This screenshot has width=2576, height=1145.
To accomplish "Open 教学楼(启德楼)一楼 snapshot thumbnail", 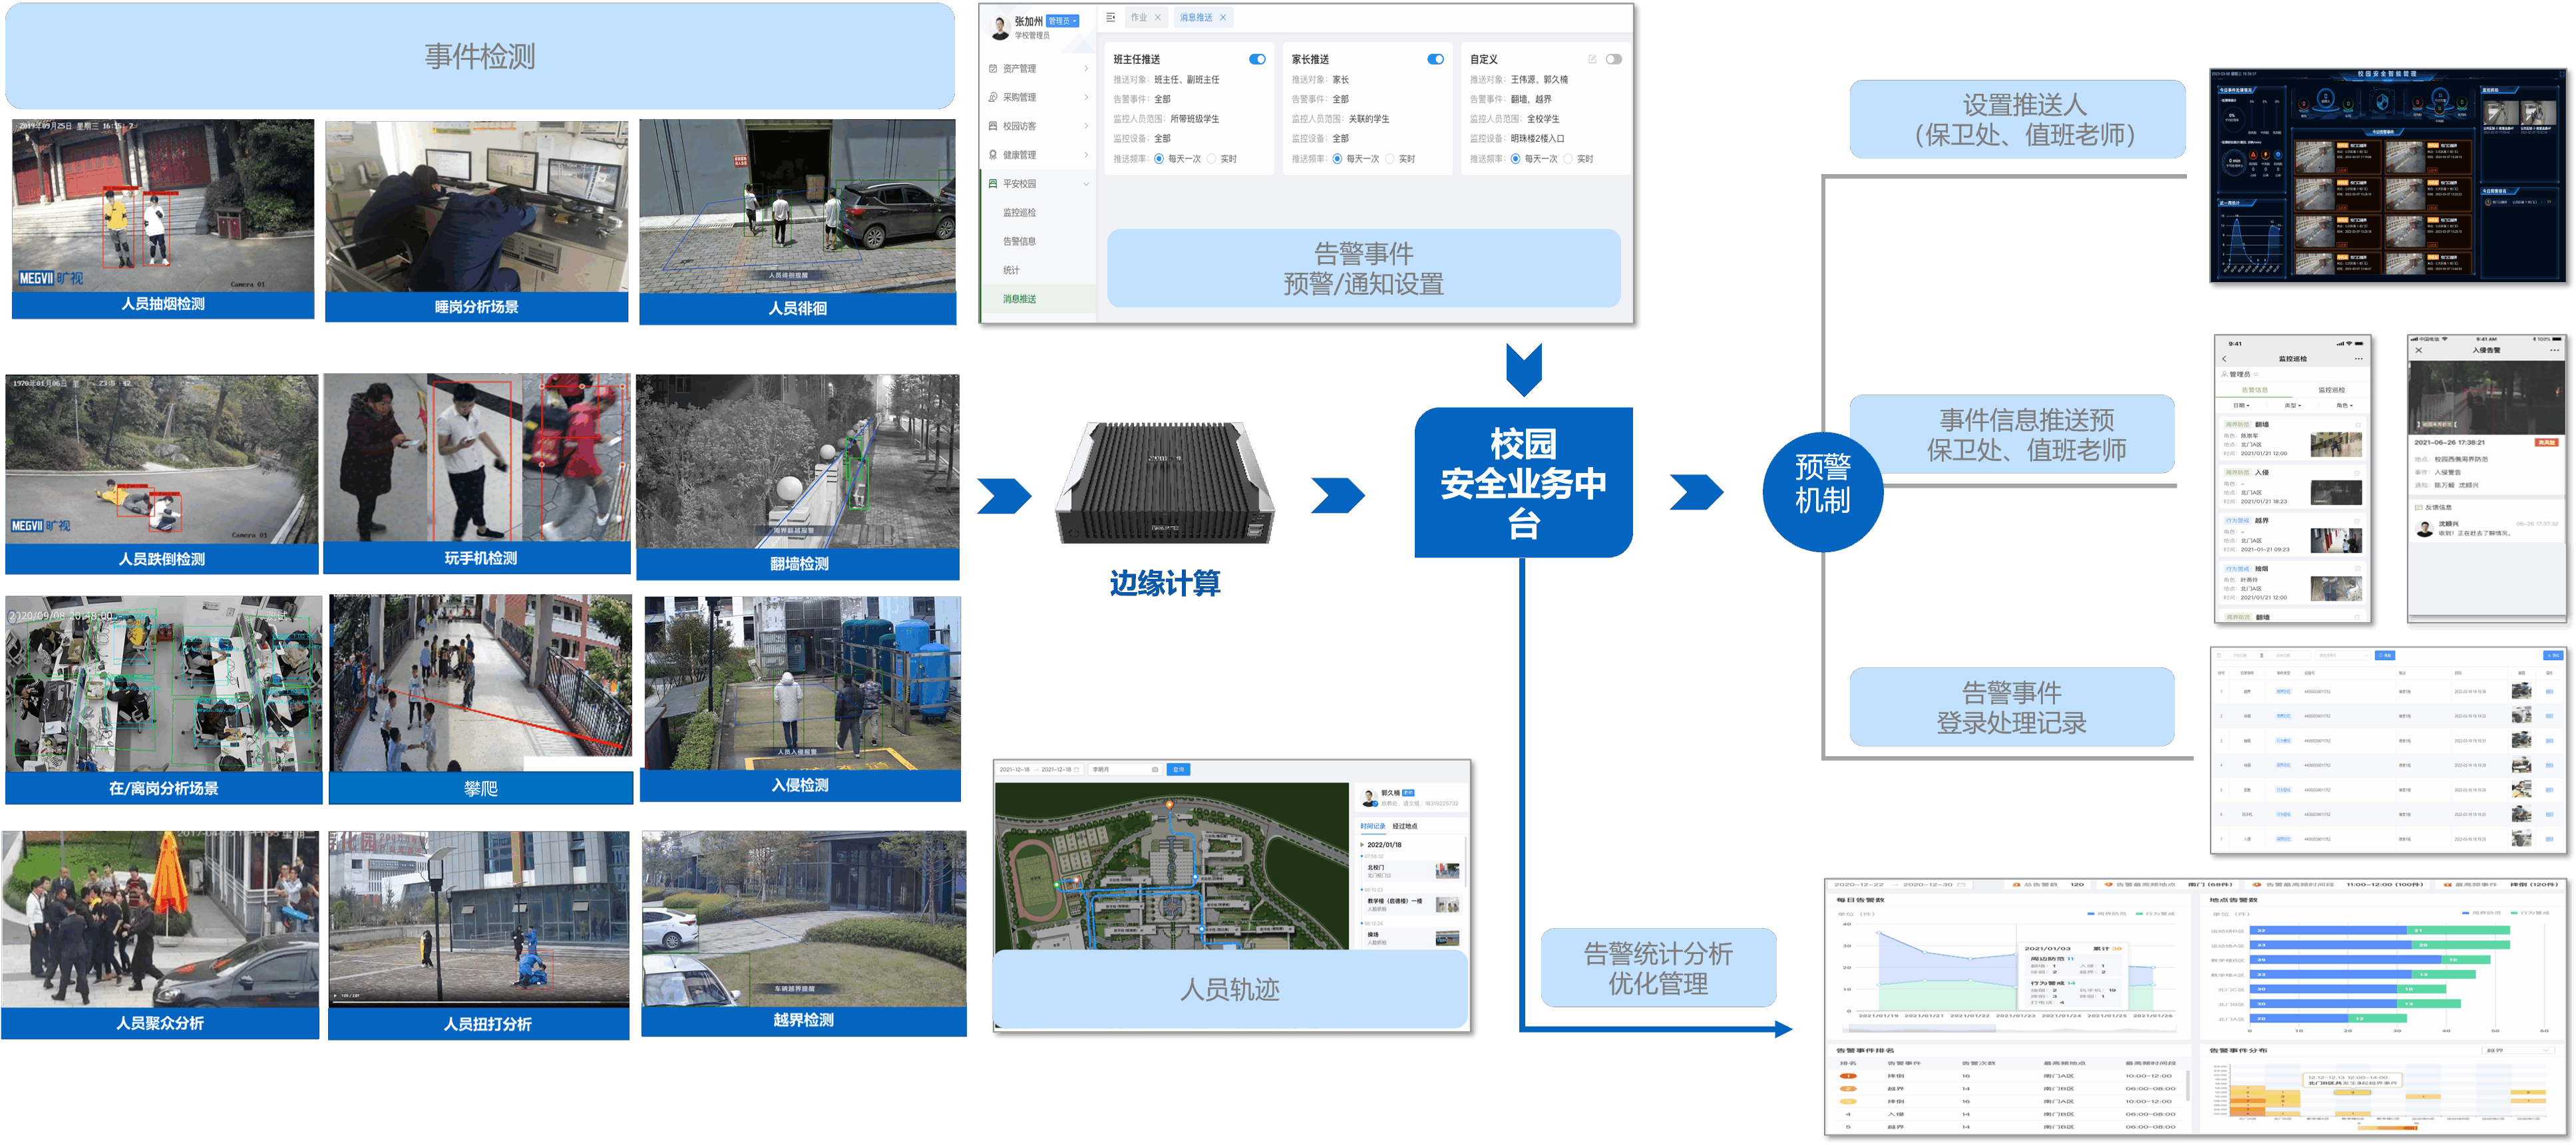I will click(x=1447, y=905).
